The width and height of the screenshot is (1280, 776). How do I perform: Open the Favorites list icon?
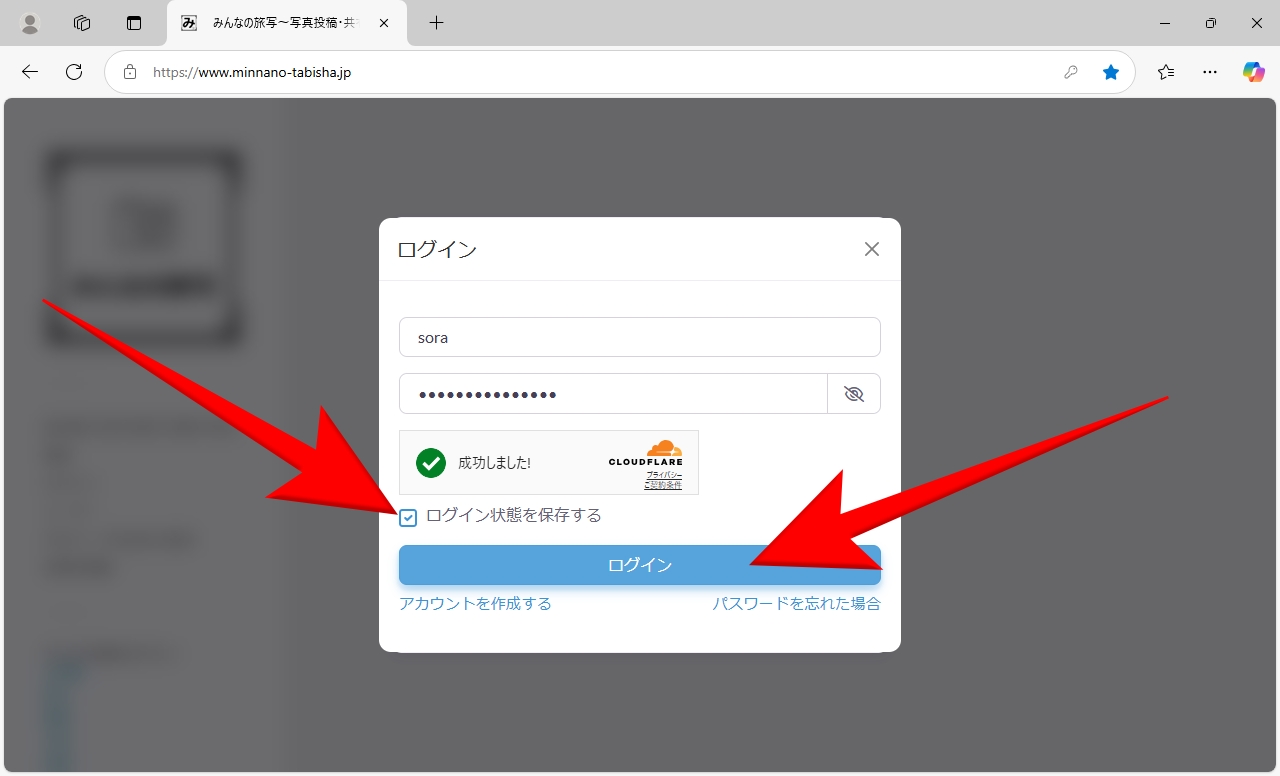[1166, 72]
